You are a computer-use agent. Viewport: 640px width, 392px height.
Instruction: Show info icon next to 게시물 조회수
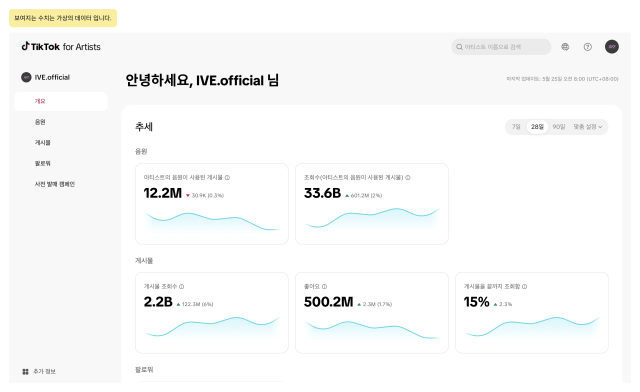[x=182, y=287]
